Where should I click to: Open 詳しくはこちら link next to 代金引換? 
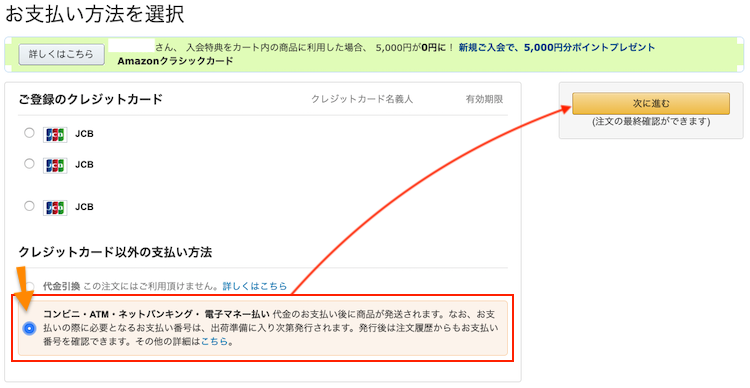tap(254, 286)
